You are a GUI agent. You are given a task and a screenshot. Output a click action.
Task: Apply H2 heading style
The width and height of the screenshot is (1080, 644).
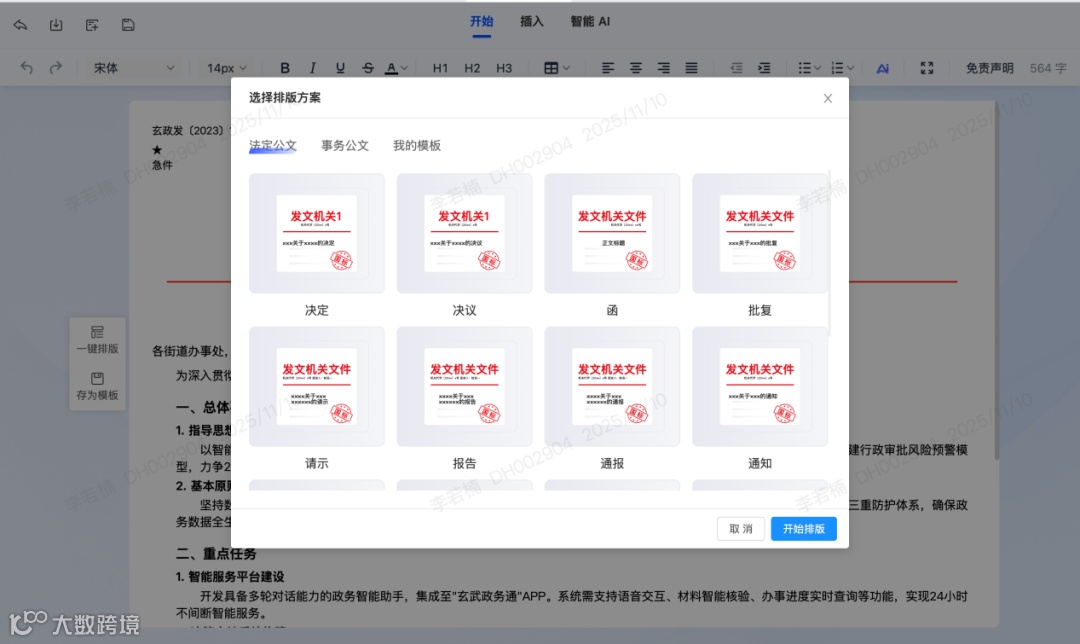[472, 67]
